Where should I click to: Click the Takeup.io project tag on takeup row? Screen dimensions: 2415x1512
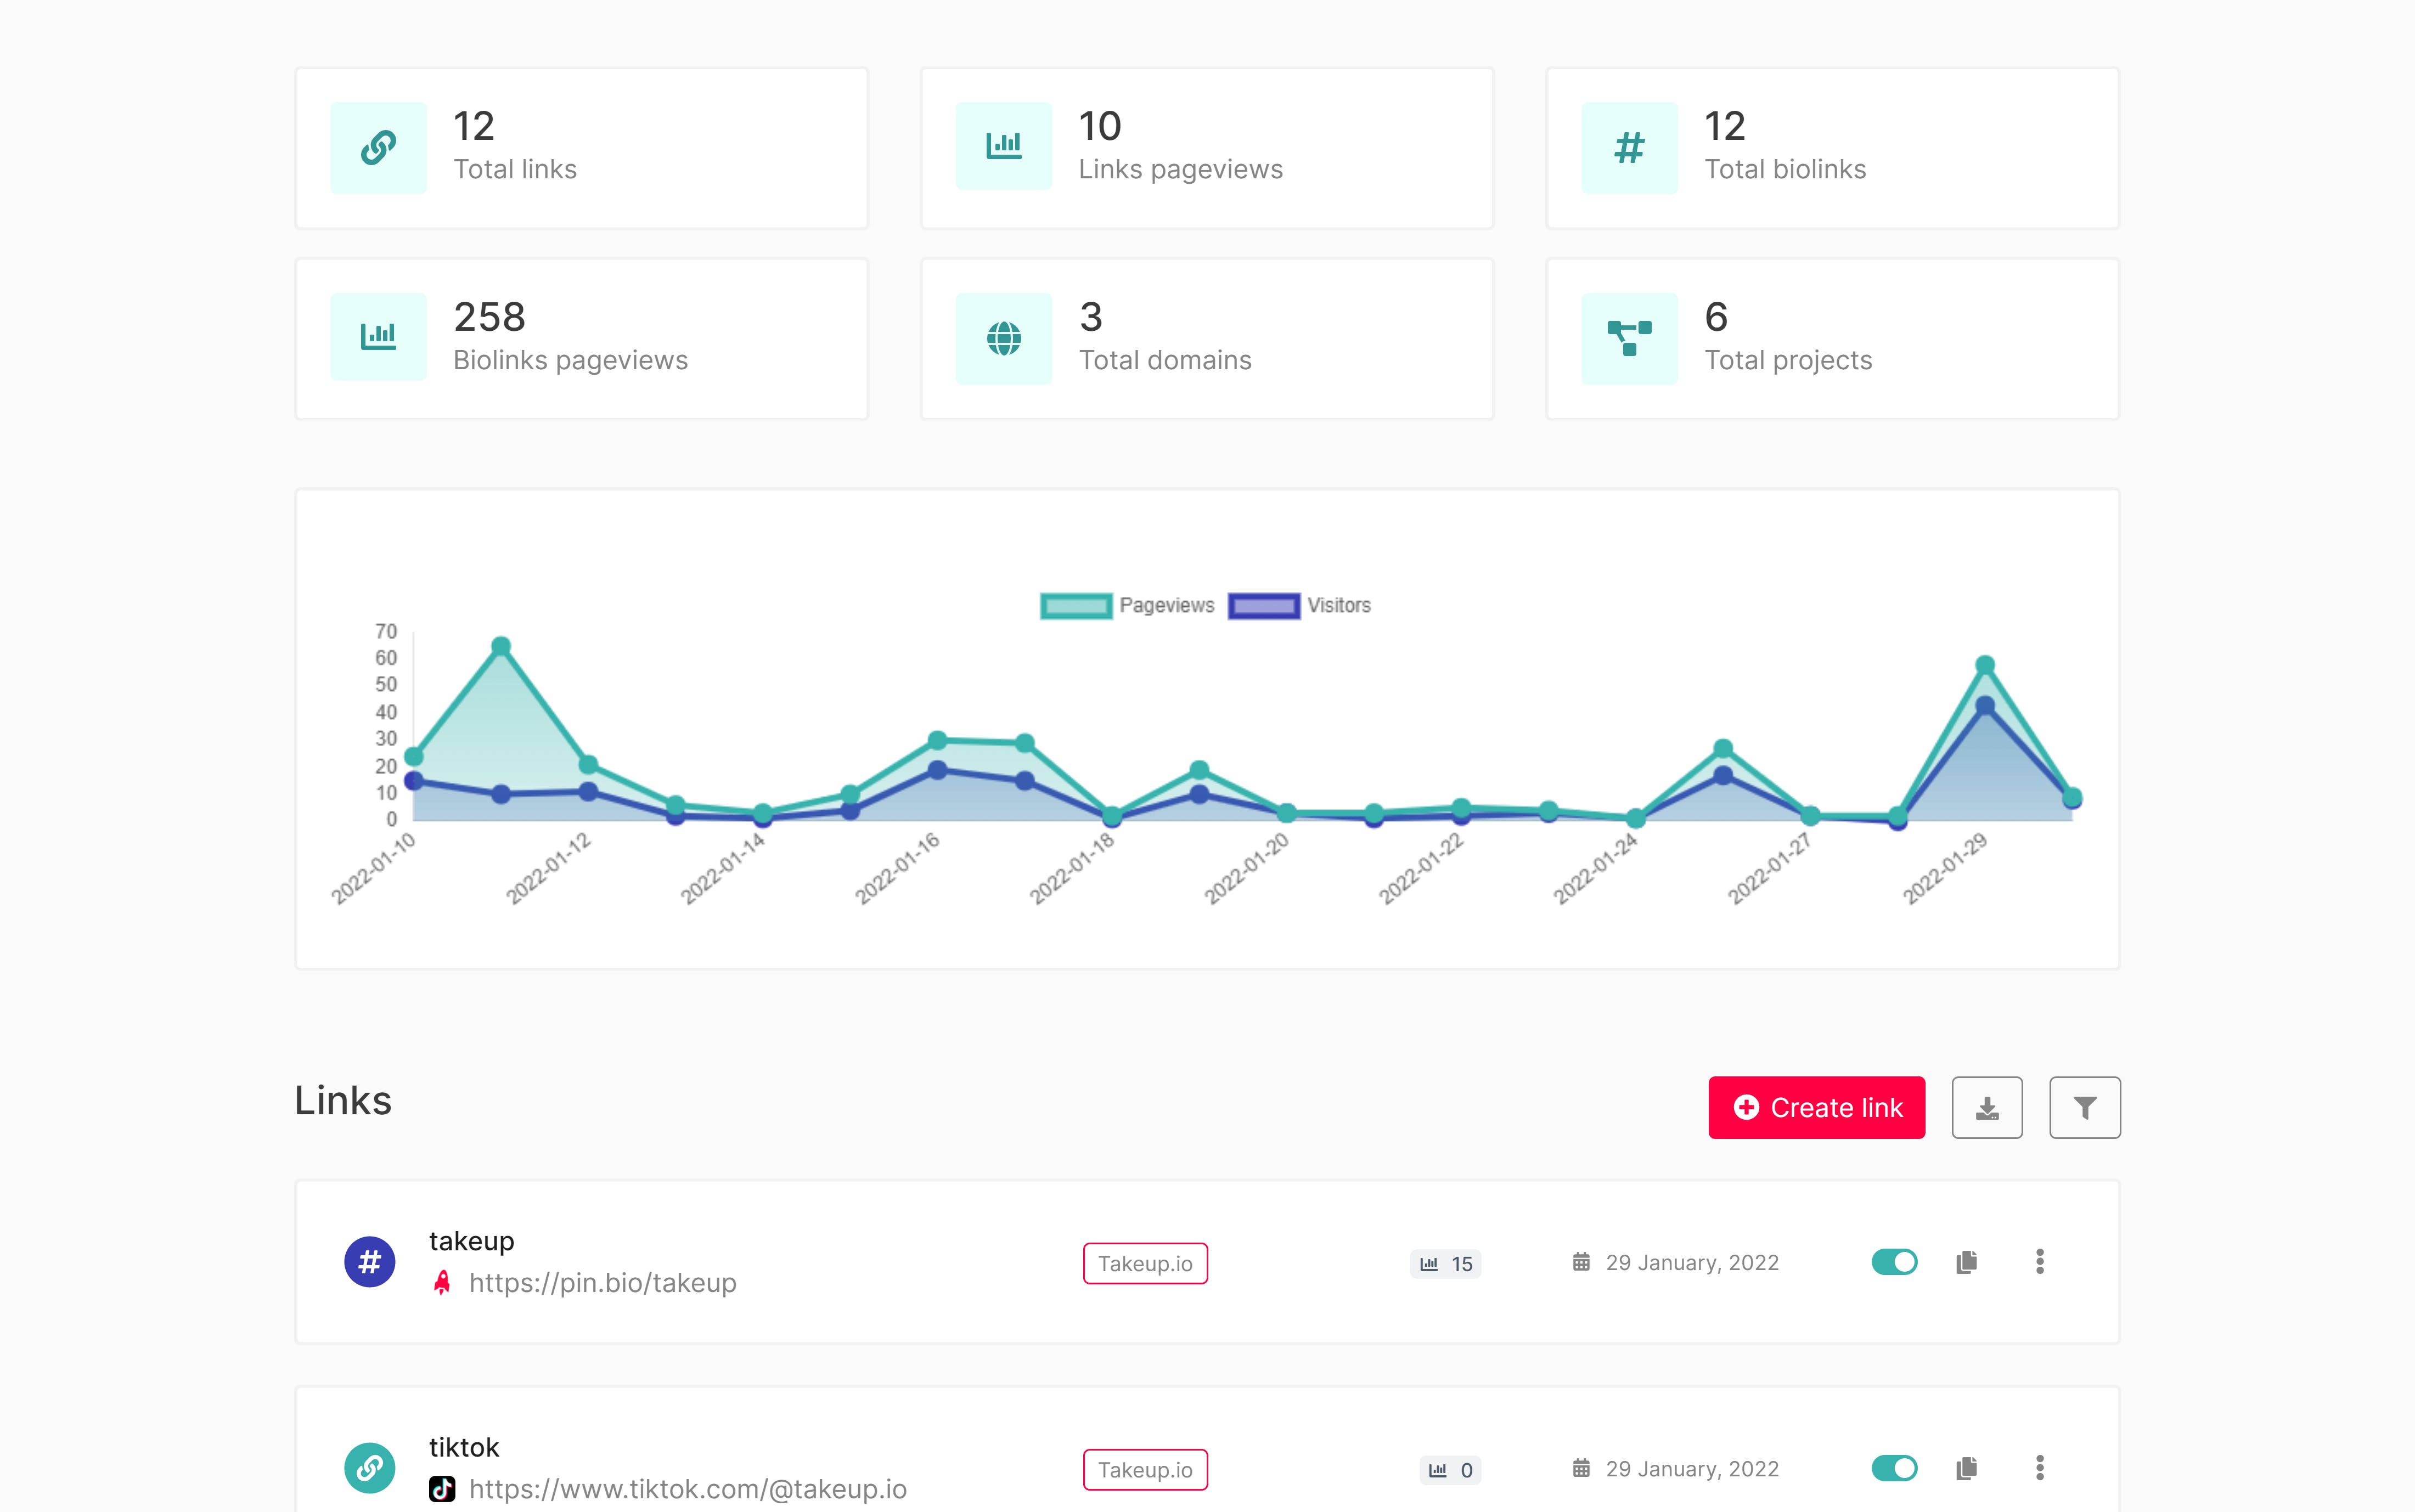pyautogui.click(x=1145, y=1264)
